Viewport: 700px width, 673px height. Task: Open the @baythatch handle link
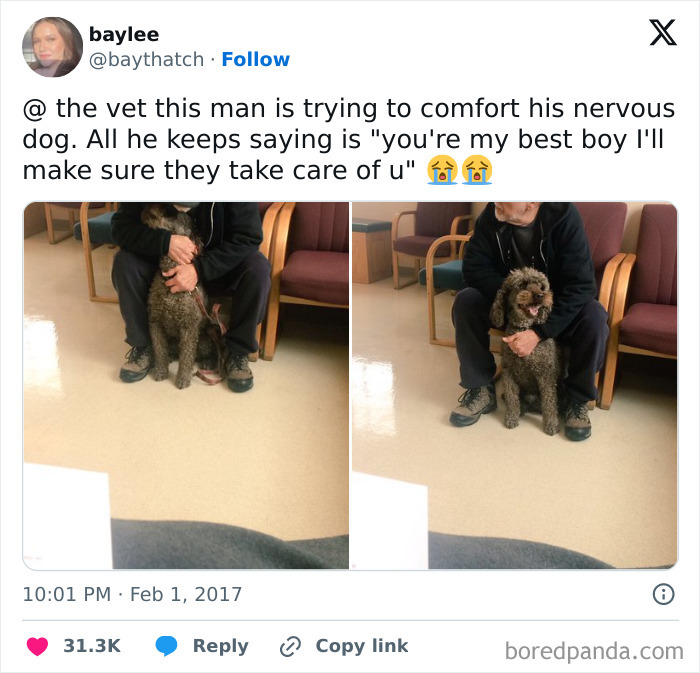[x=146, y=60]
